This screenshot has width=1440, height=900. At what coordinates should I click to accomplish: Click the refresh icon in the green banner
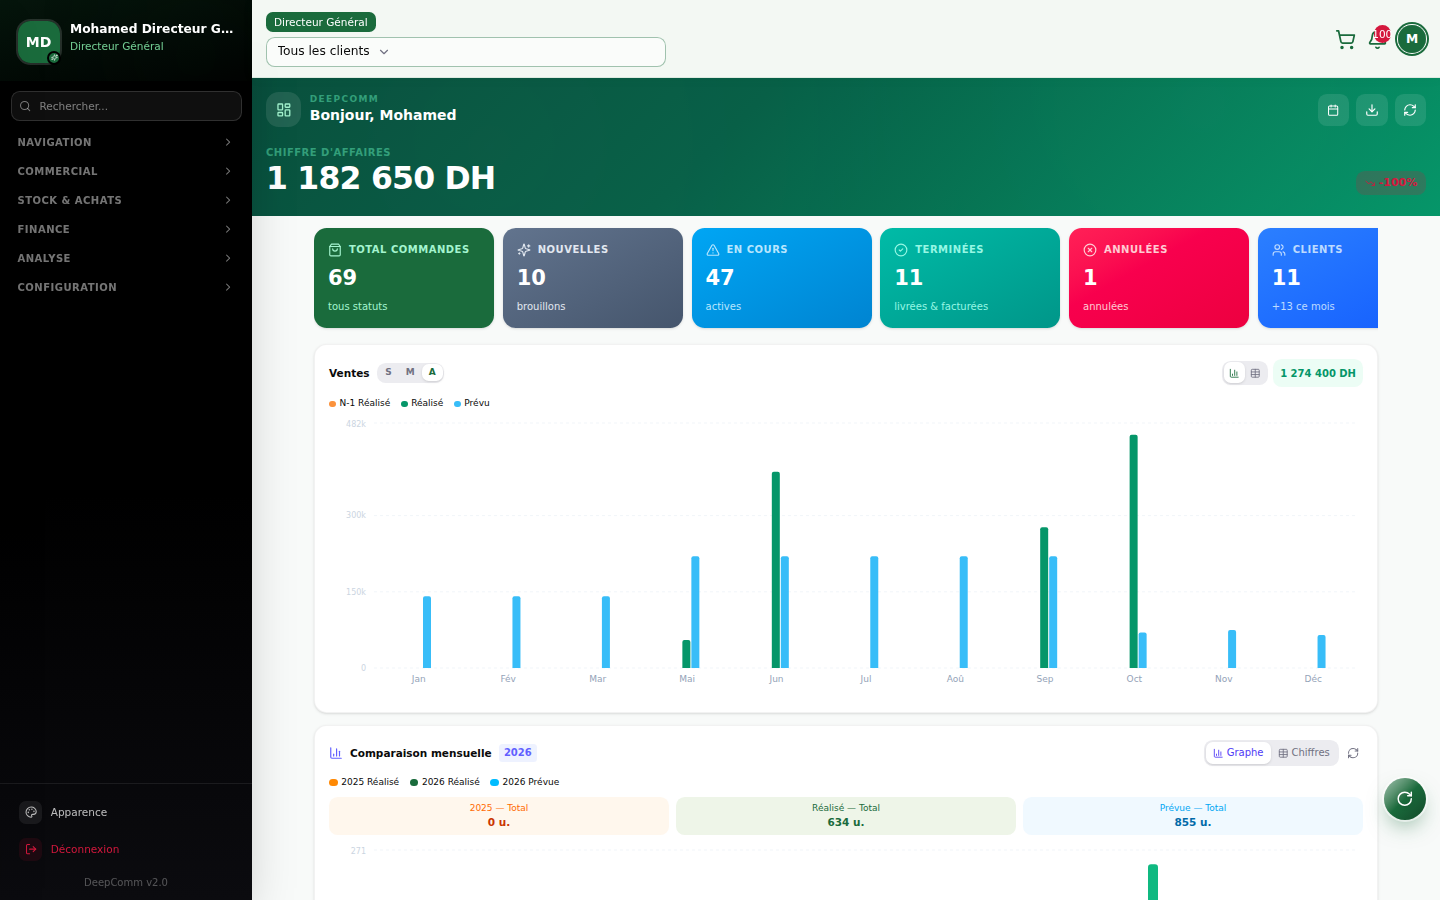[x=1410, y=110]
